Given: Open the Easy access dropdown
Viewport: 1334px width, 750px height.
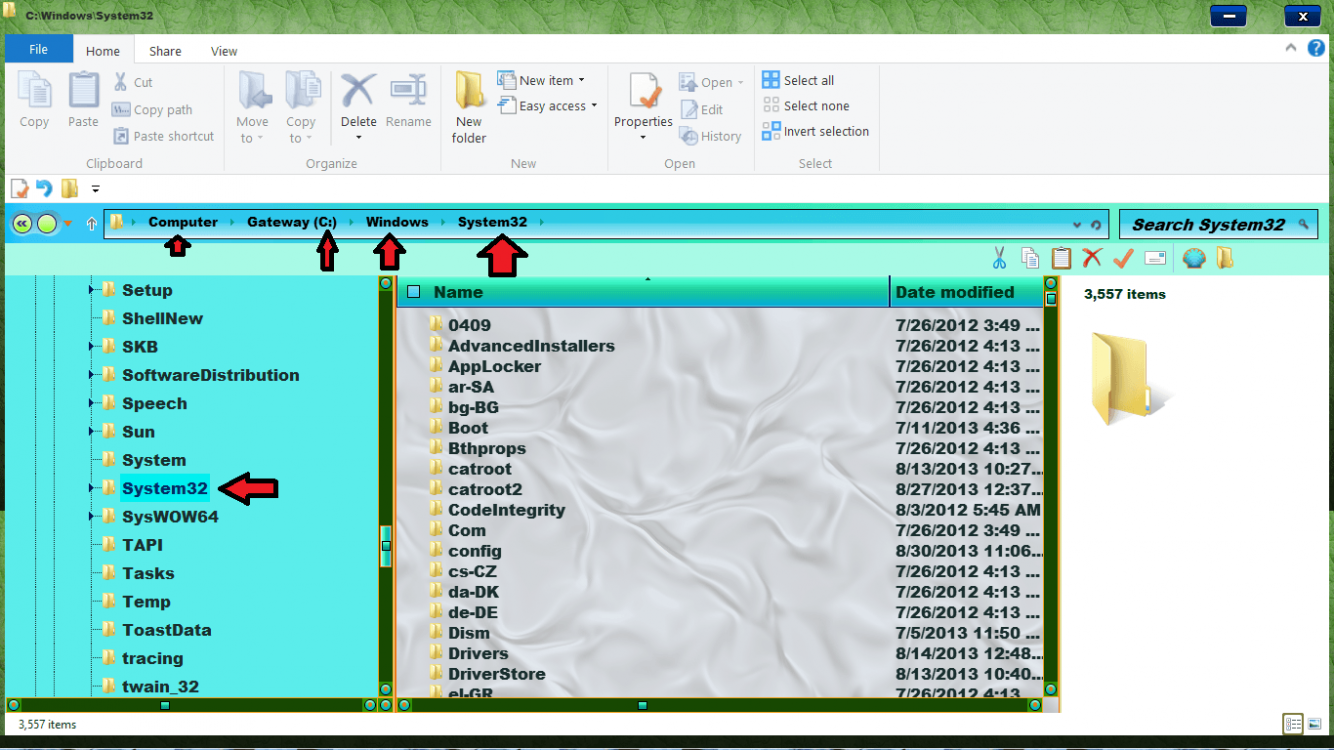Looking at the screenshot, I should coord(546,105).
